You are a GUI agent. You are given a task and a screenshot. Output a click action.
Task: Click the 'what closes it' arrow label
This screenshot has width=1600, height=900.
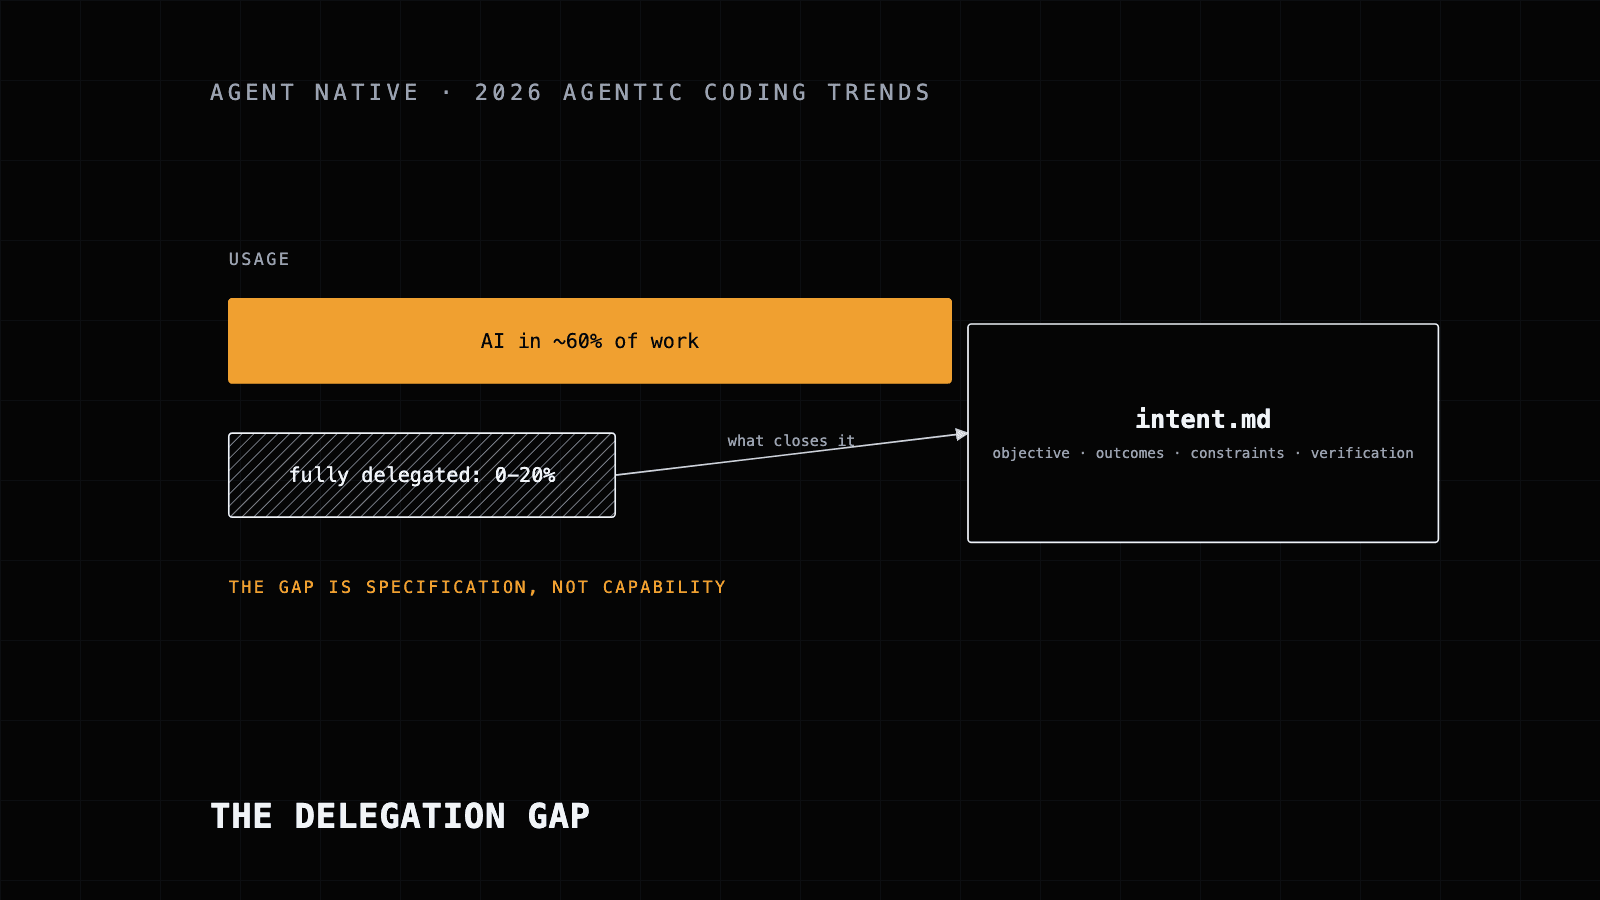pos(791,440)
